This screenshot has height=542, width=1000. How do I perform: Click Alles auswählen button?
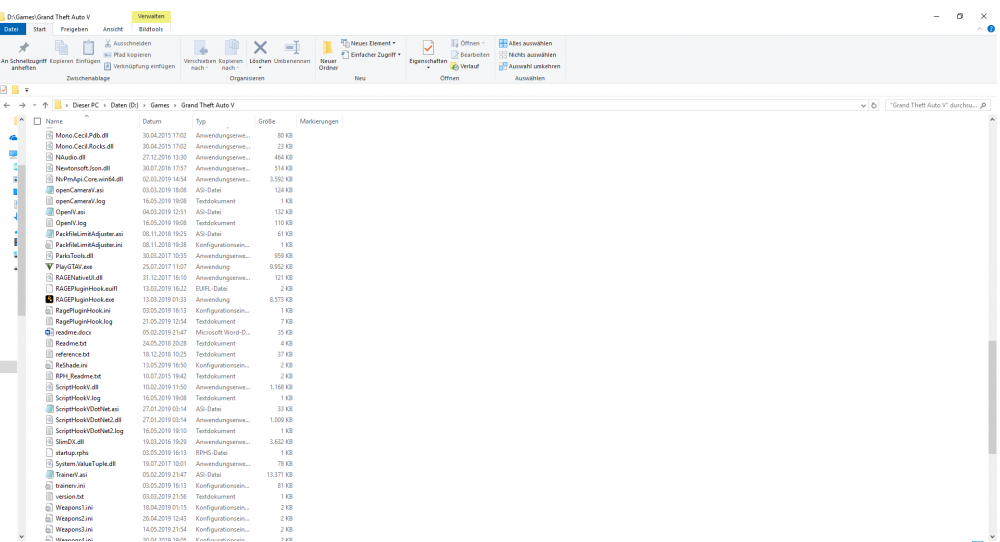(529, 43)
